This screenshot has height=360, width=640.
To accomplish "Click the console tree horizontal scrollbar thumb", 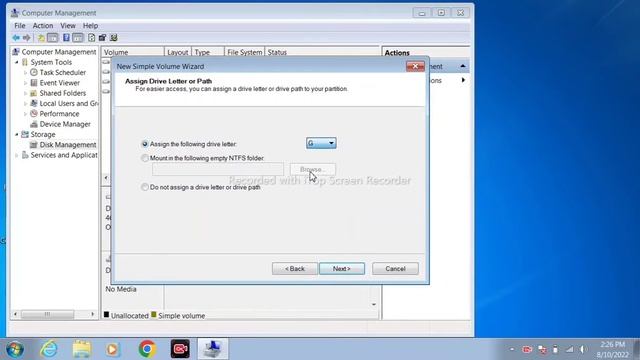I will (x=47, y=314).
